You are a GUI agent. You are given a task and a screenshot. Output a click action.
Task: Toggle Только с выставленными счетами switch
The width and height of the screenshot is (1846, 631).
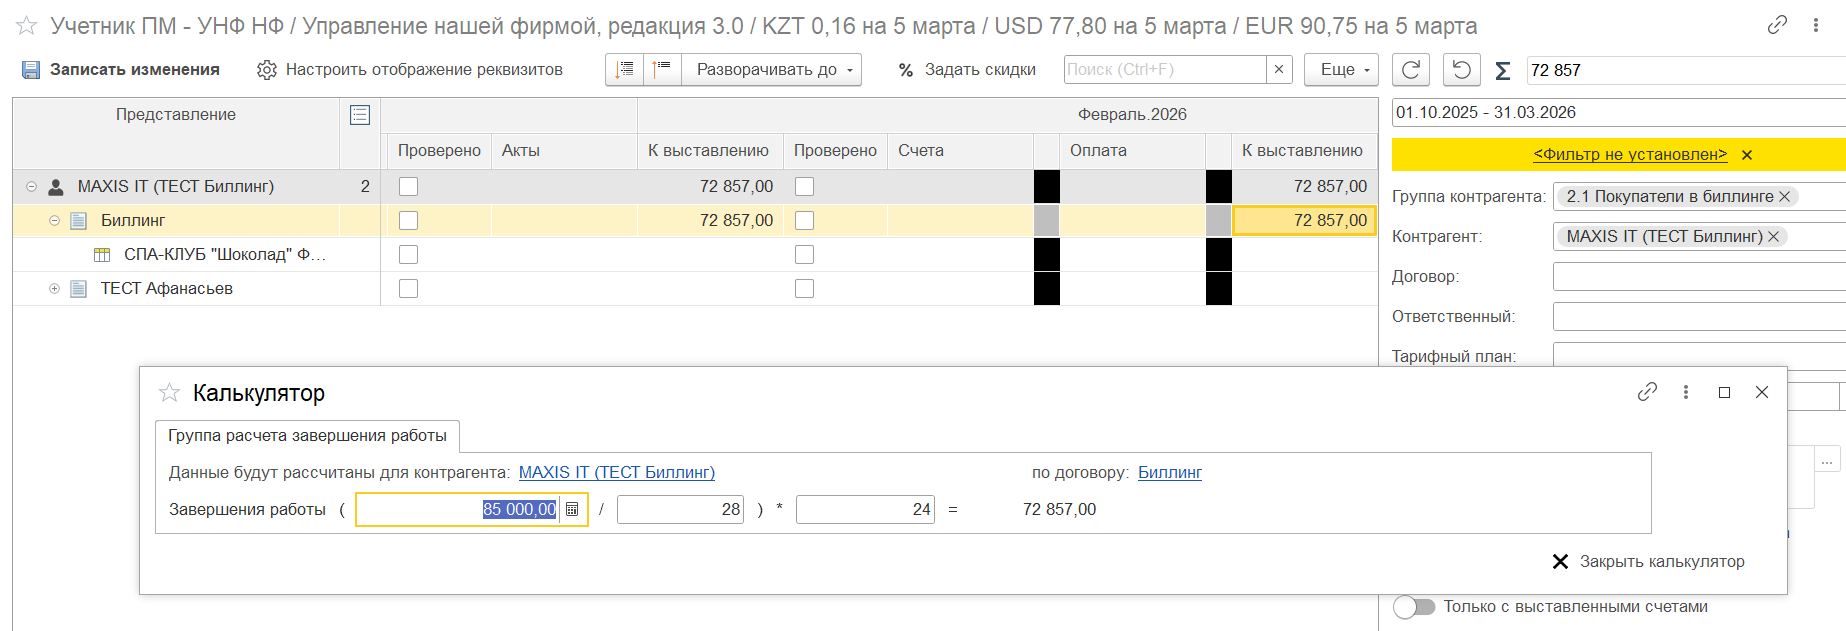coord(1414,607)
